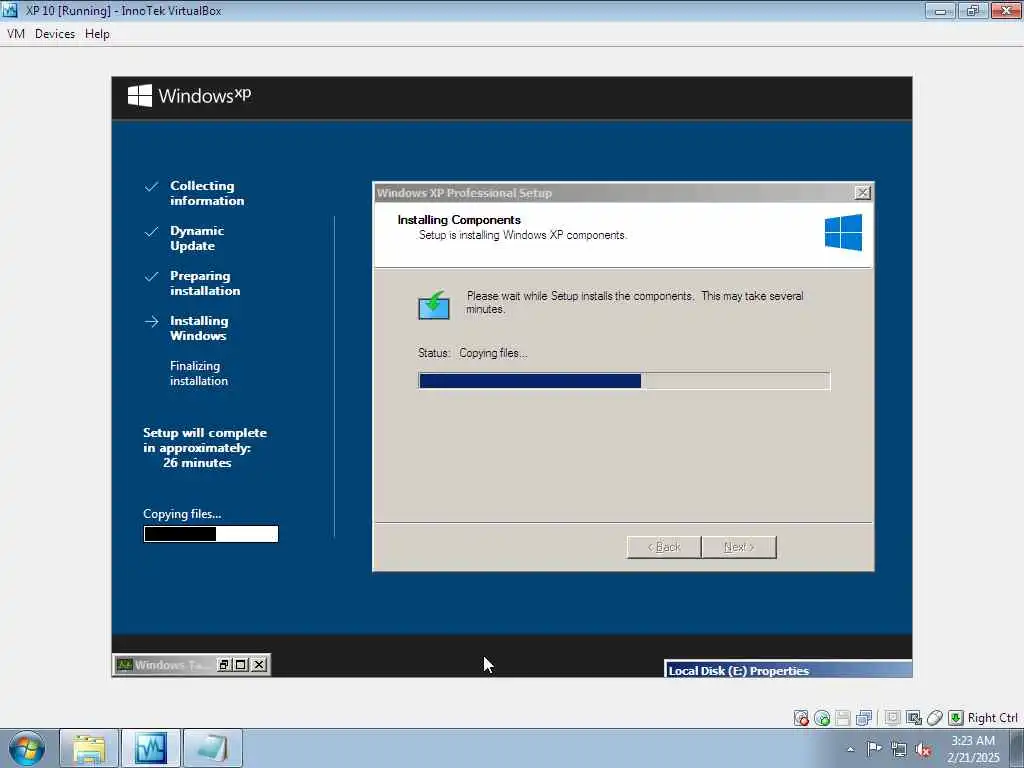1024x768 pixels.
Task: Click the VirtualBox network activity globe icon
Action: tap(822, 718)
